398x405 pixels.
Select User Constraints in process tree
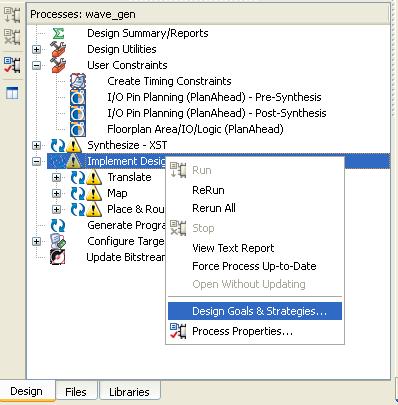(127, 65)
